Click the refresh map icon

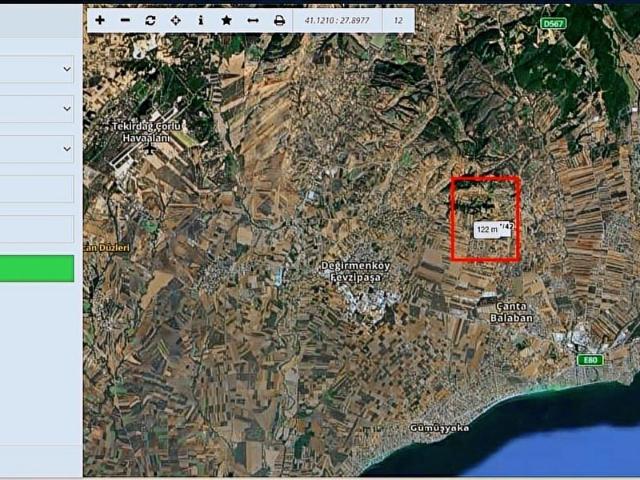tap(150, 20)
